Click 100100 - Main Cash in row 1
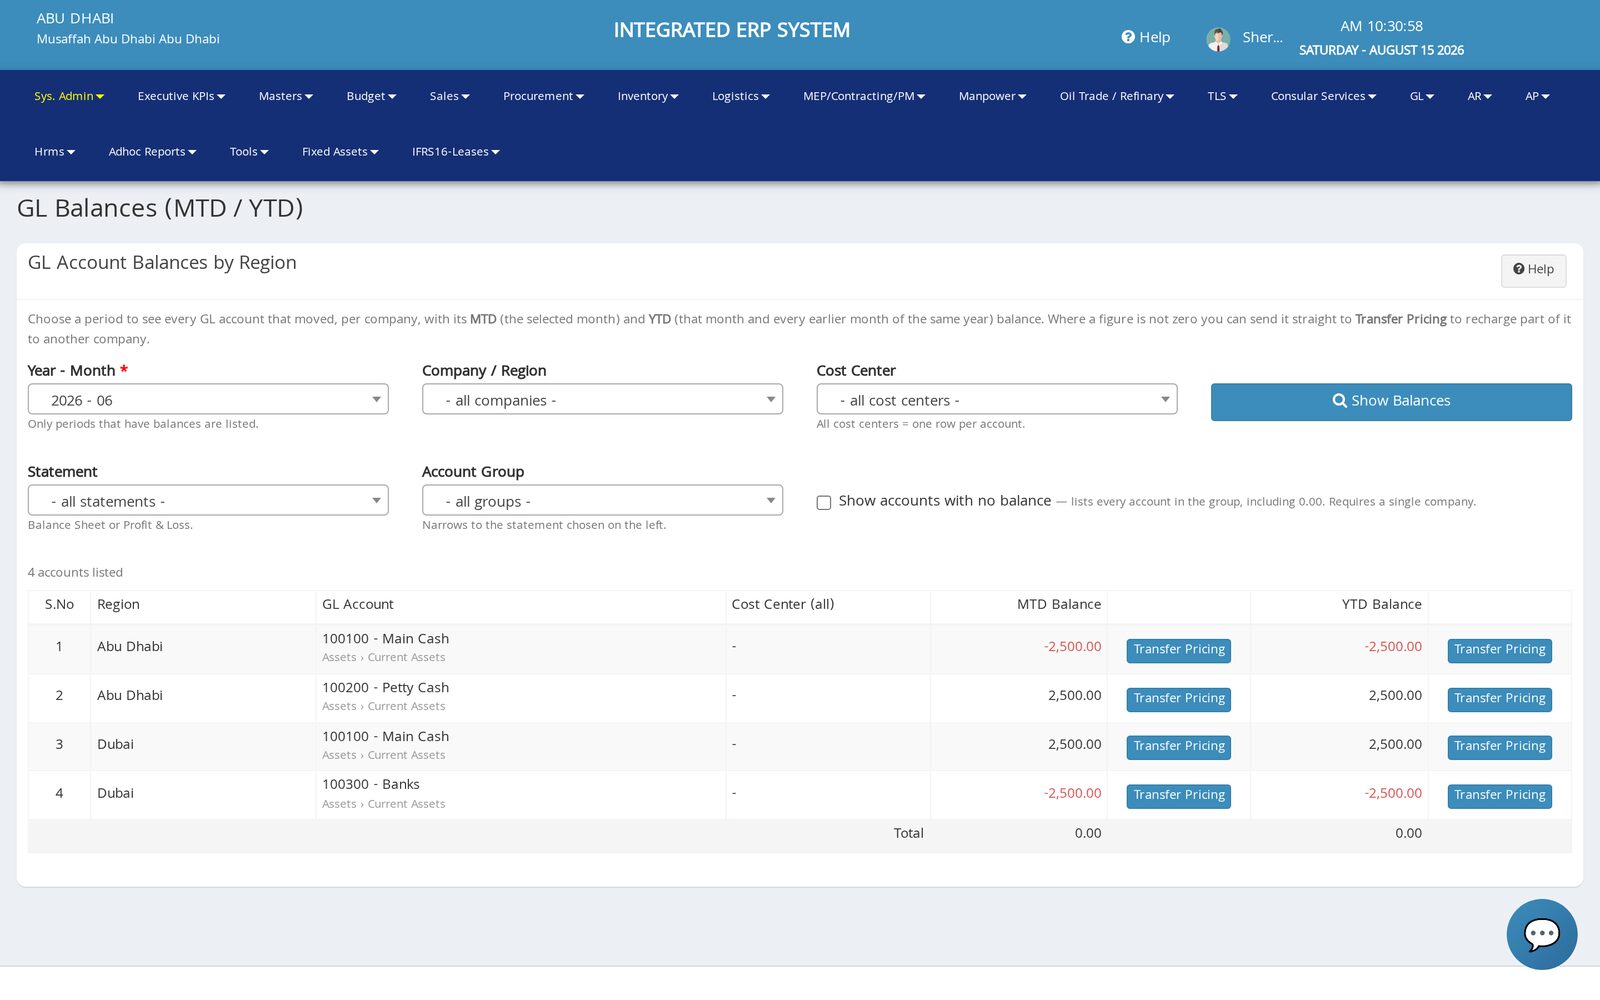 [x=385, y=639]
